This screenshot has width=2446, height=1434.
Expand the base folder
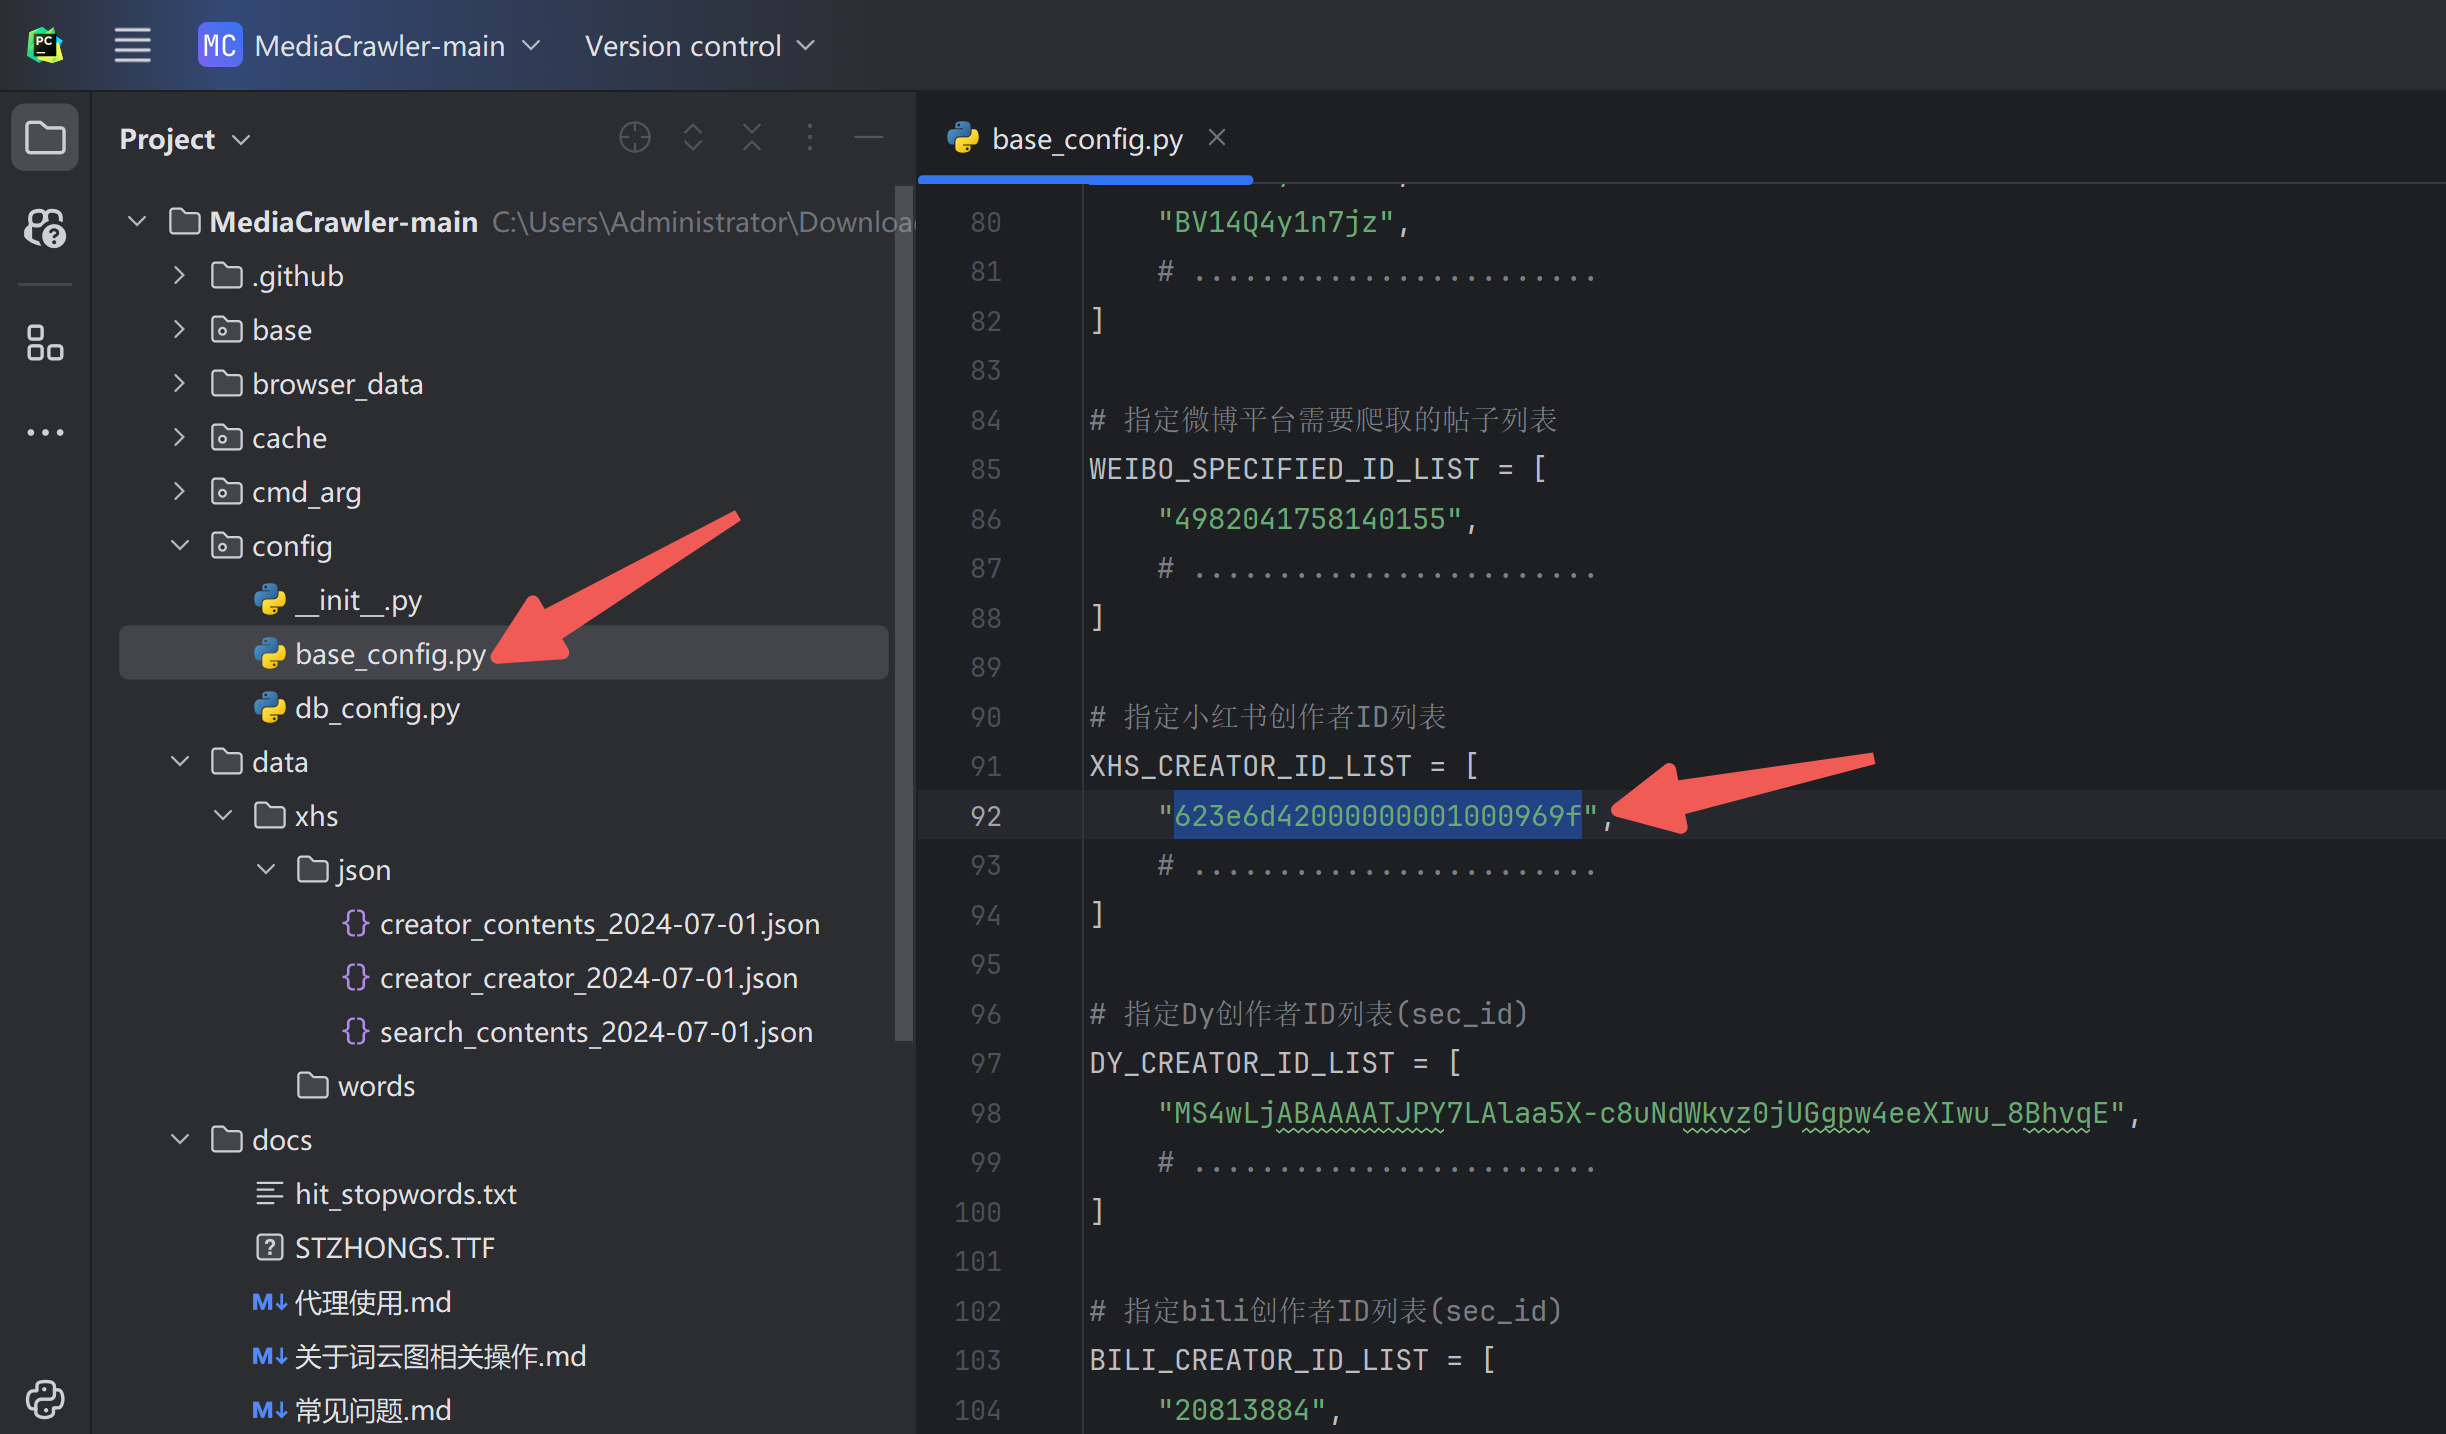180,329
